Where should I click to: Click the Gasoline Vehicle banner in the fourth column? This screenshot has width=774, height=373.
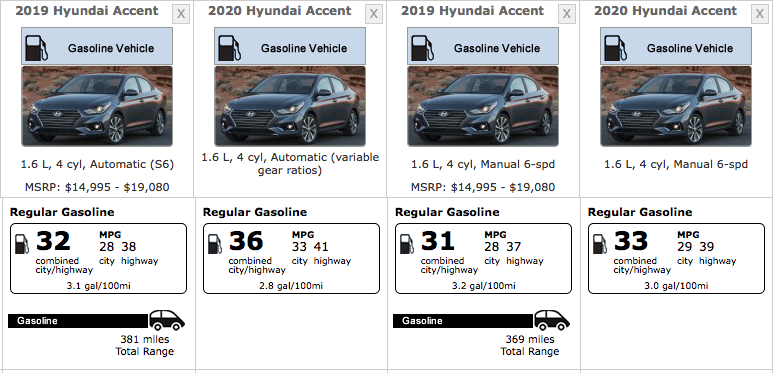click(x=676, y=46)
